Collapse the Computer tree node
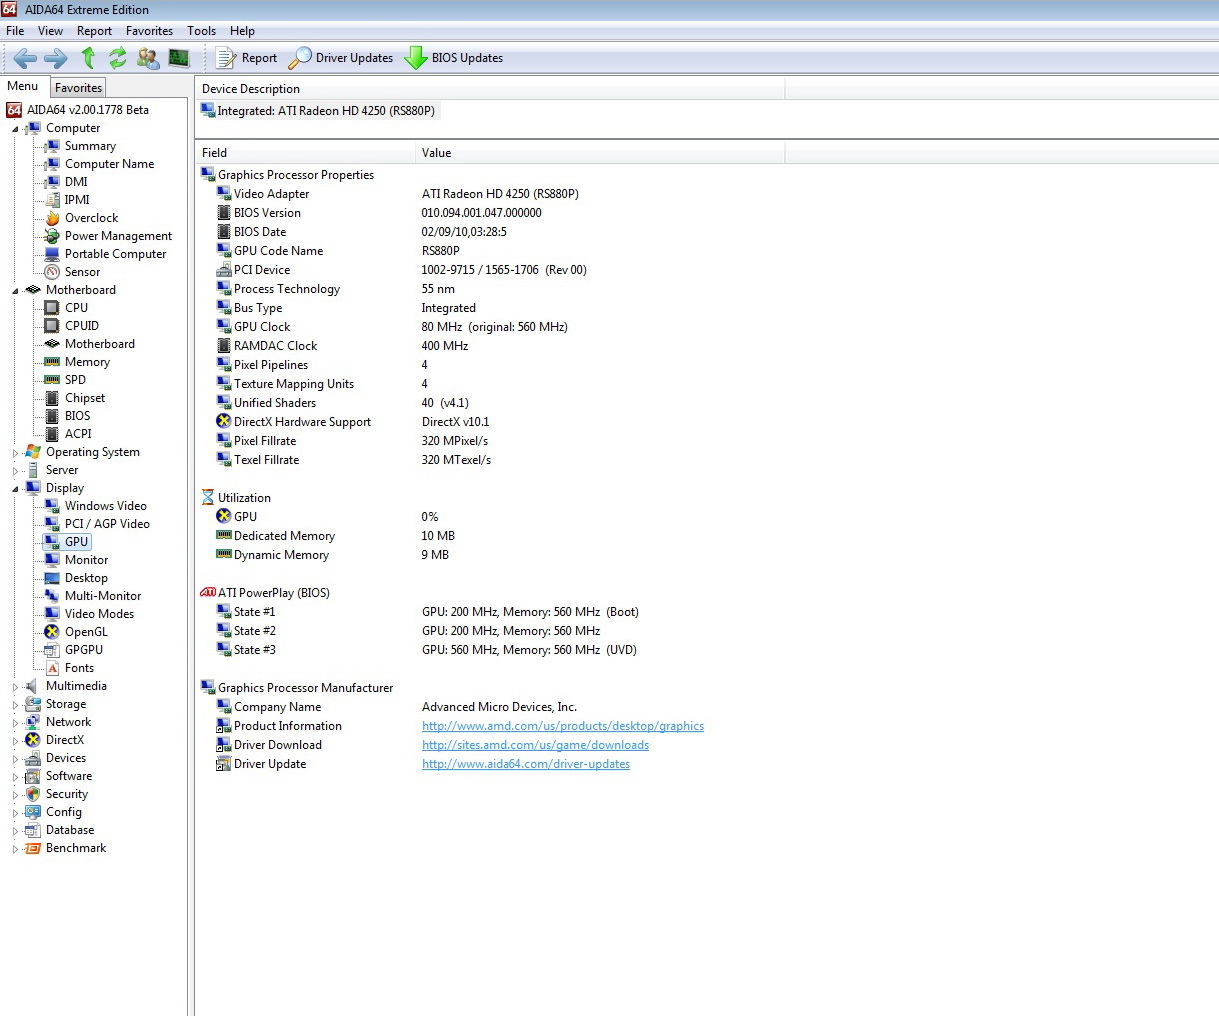The image size is (1219, 1016). pos(15,129)
